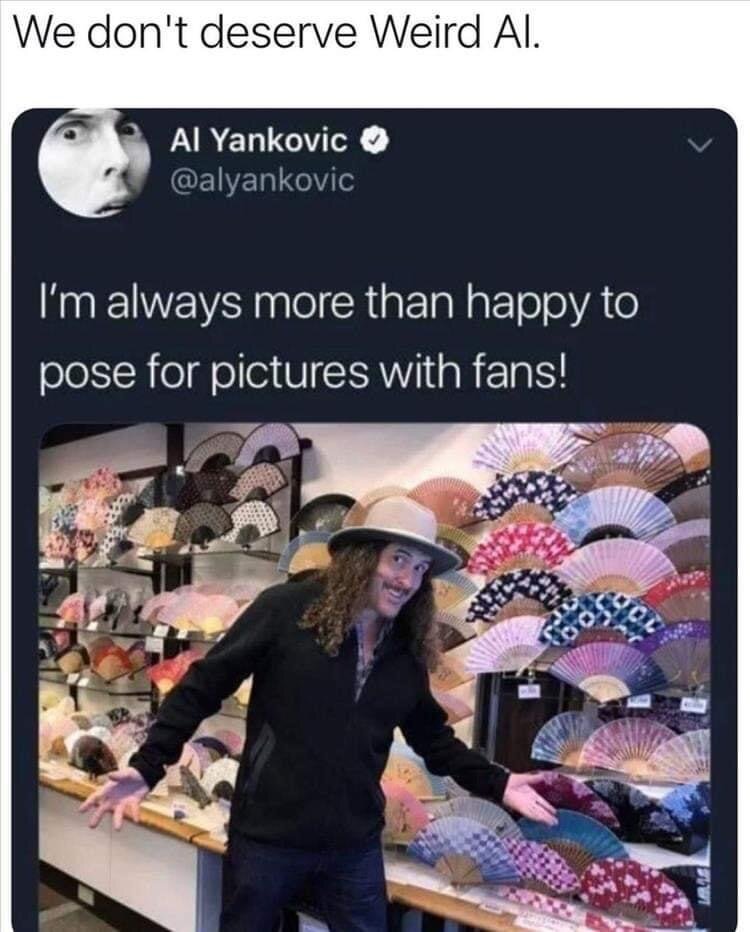Expand the tweet options chevron
Image resolution: width=750 pixels, height=932 pixels.
click(x=700, y=145)
